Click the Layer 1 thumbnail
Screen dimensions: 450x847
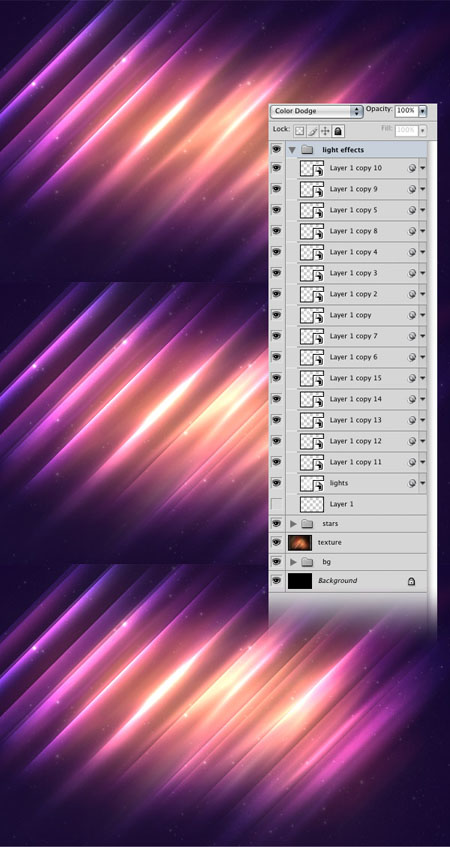click(x=312, y=504)
